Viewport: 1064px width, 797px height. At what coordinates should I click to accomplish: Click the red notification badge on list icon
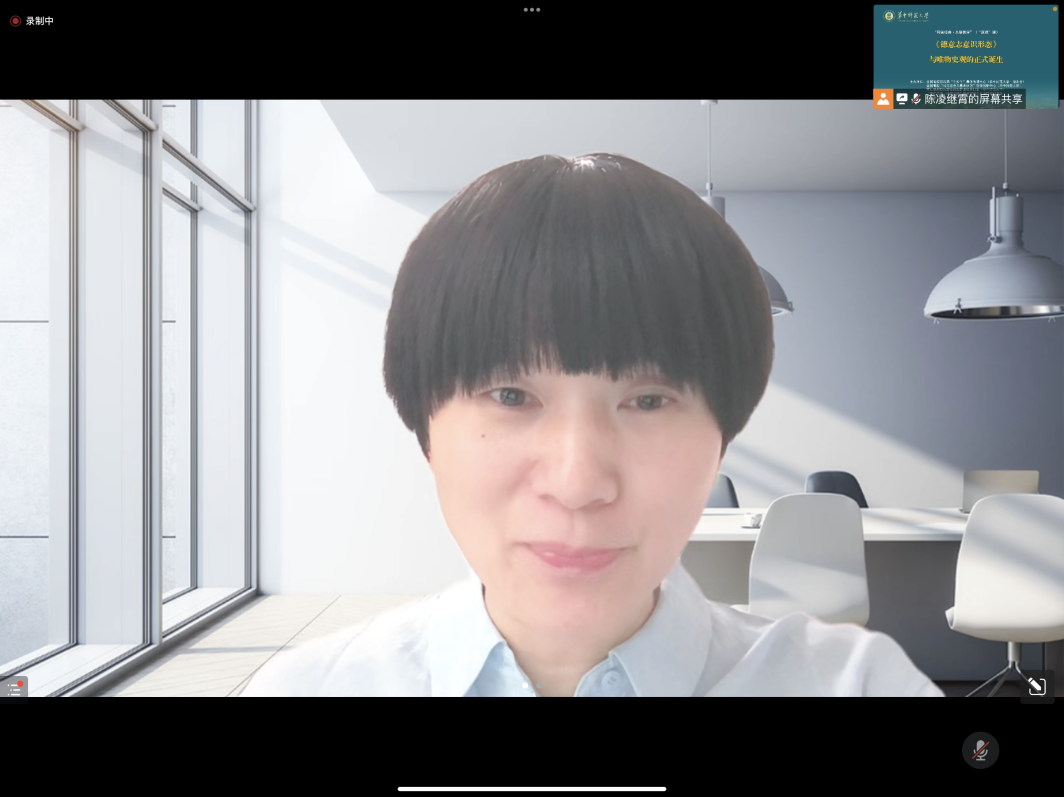(x=20, y=684)
